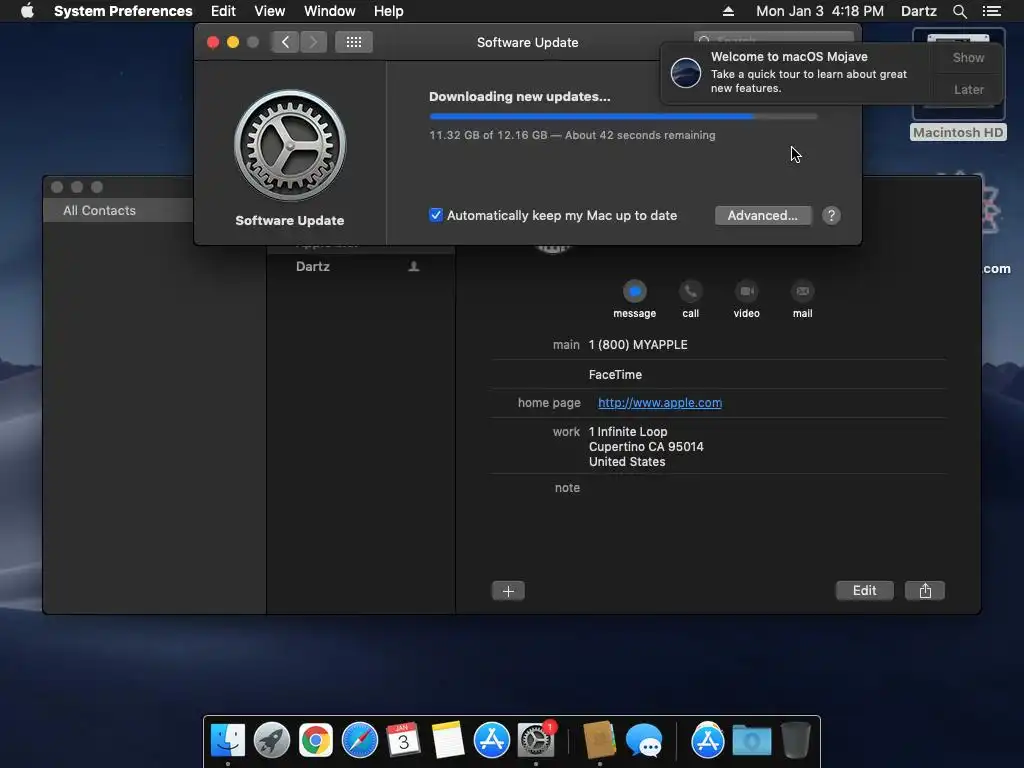1024x768 pixels.
Task: Click the eject icon in menu bar
Action: coord(729,11)
